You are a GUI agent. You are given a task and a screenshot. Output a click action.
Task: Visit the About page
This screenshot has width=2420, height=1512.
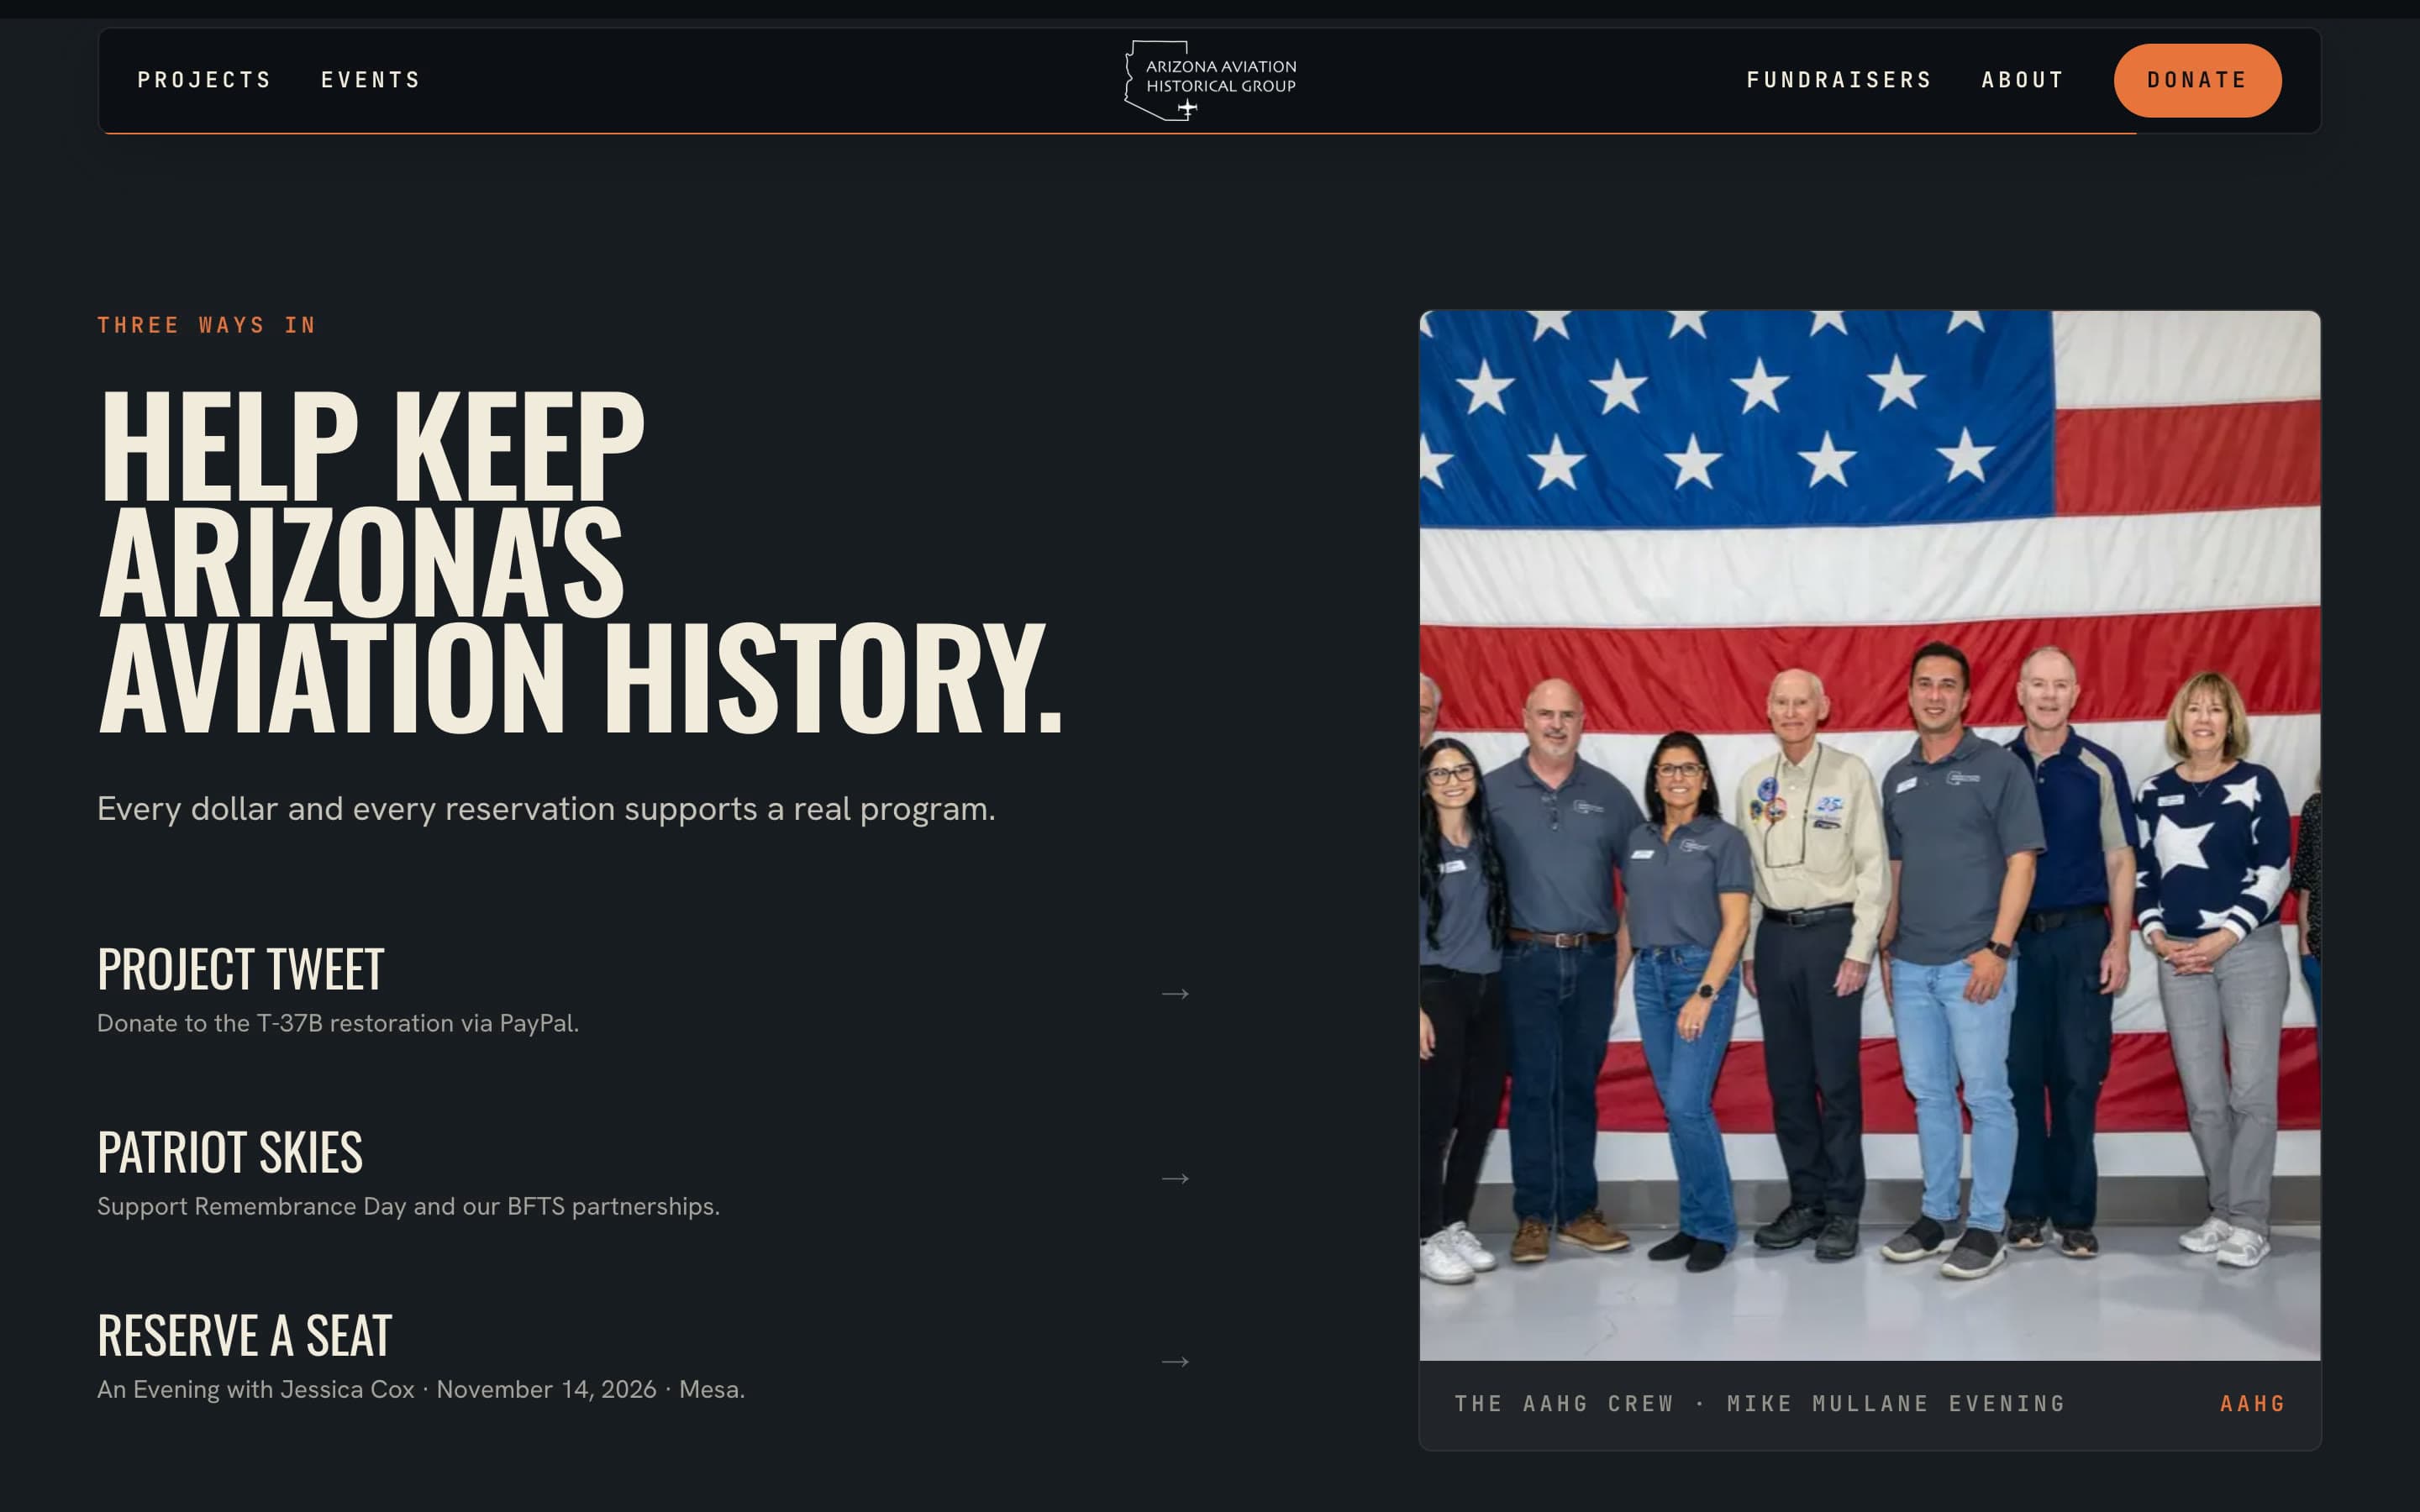point(2023,80)
